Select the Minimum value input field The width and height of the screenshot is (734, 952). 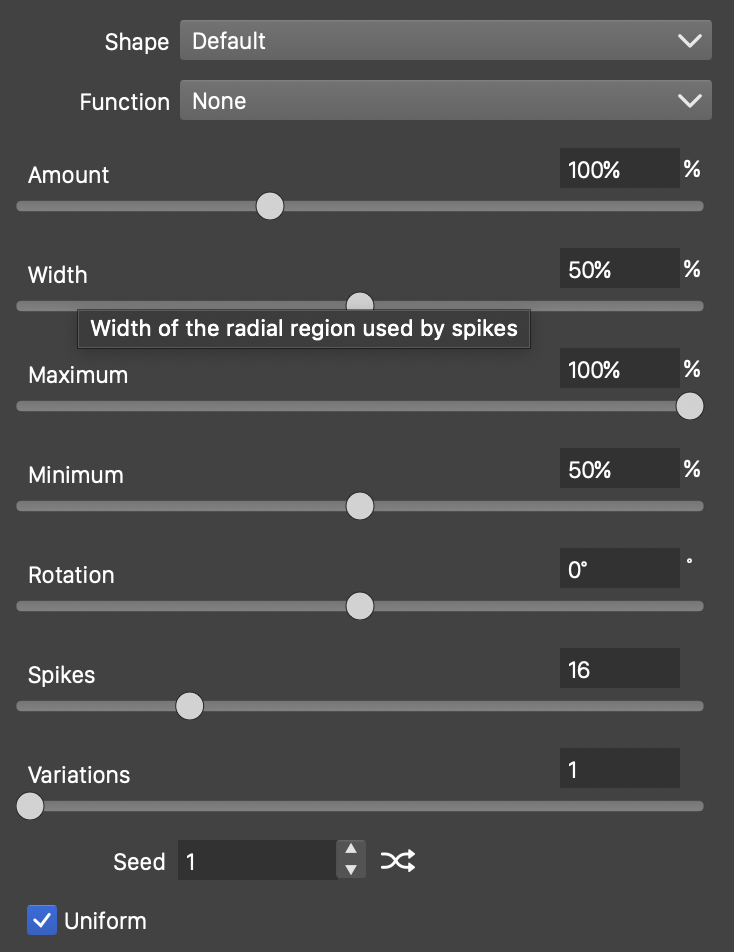pos(619,469)
